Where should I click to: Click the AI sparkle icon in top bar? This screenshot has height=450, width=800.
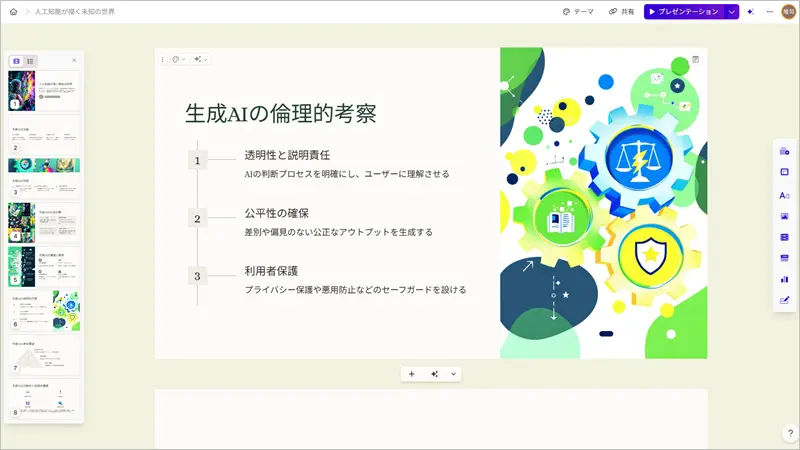click(750, 12)
